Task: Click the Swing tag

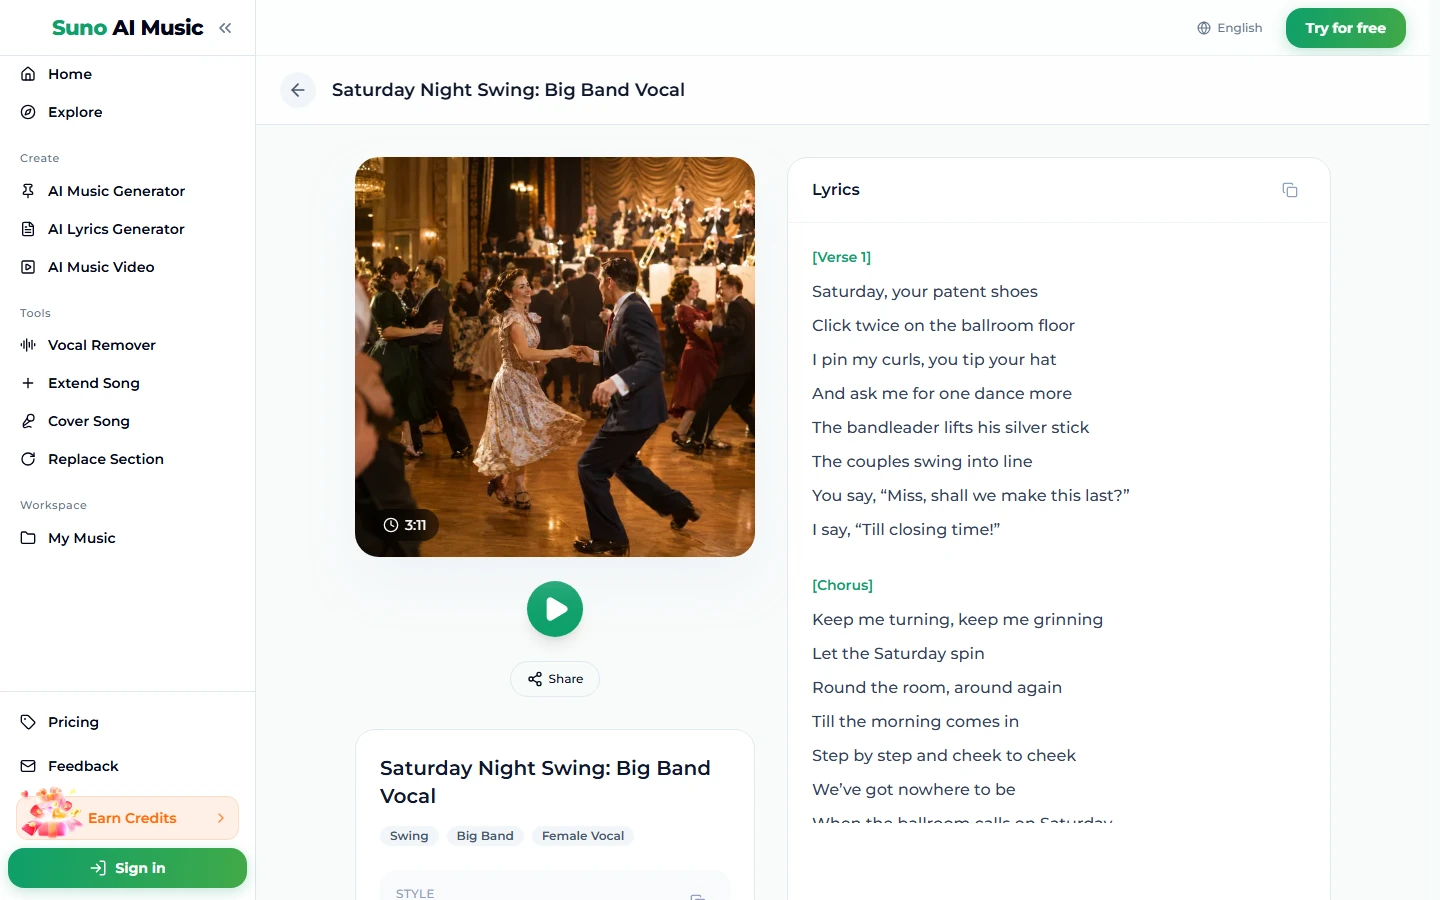Action: click(409, 836)
